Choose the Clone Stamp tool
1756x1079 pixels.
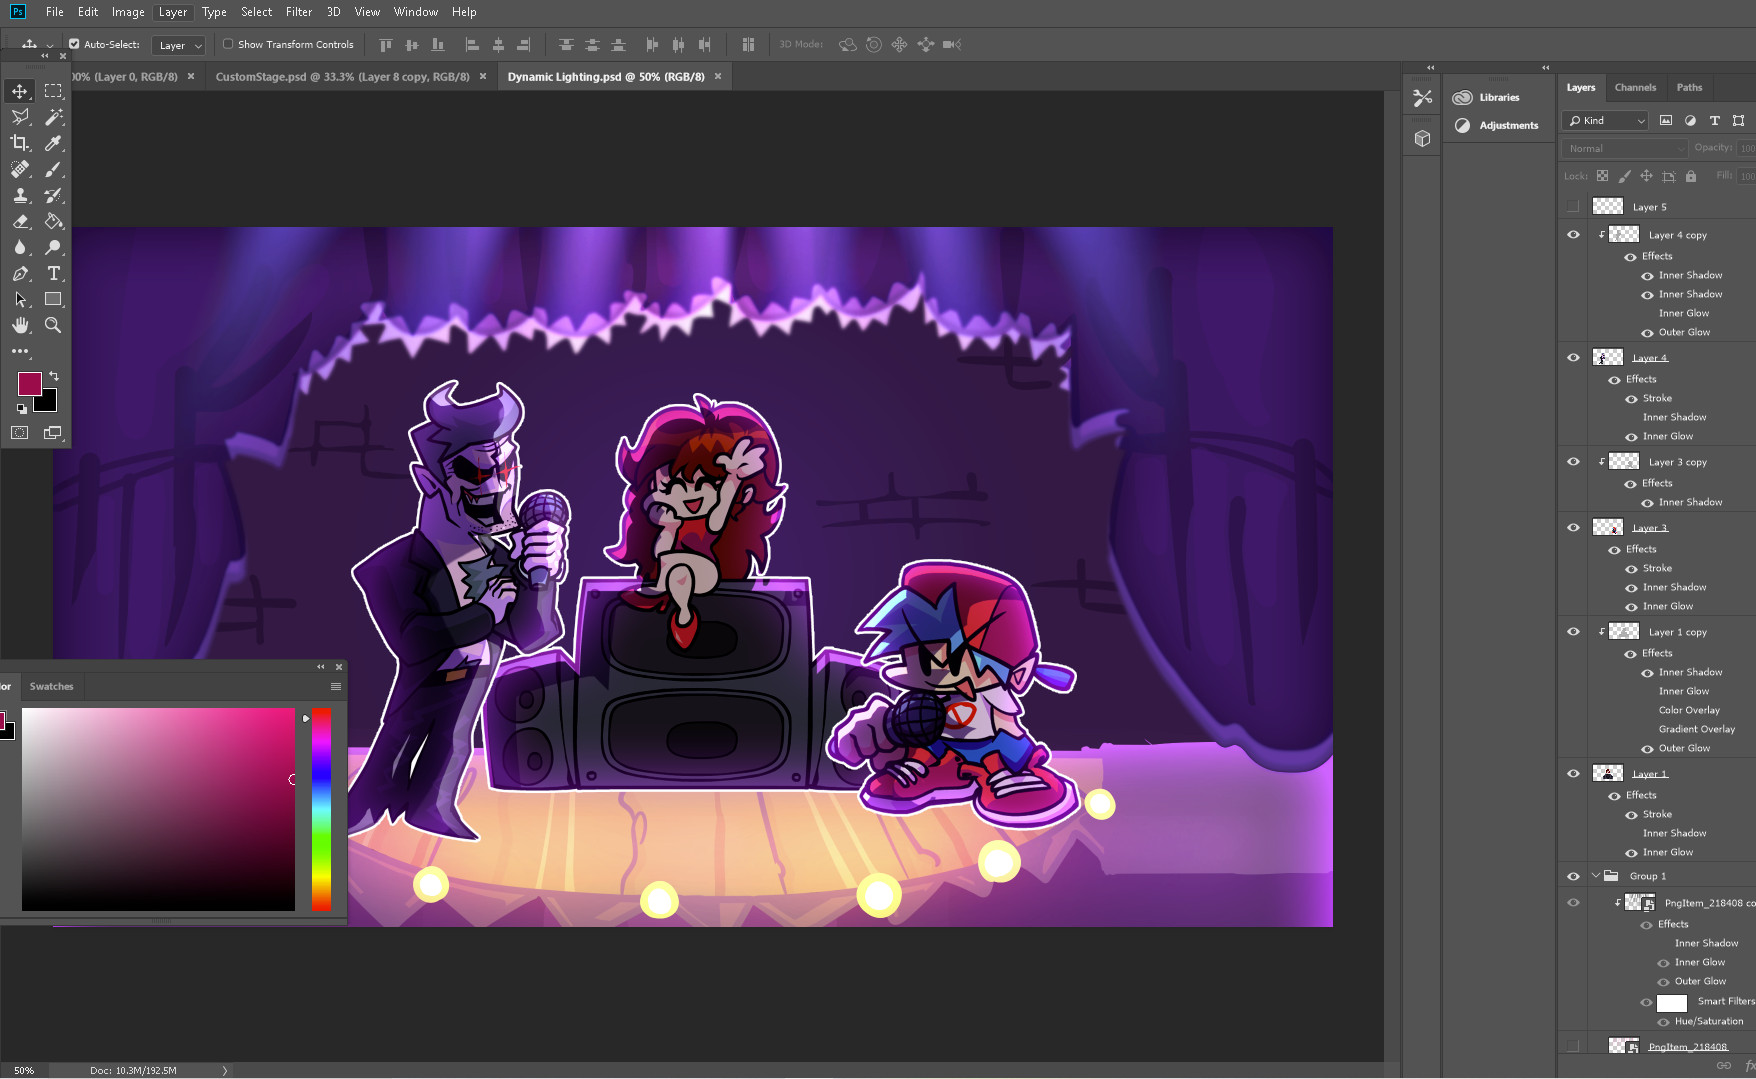point(20,195)
